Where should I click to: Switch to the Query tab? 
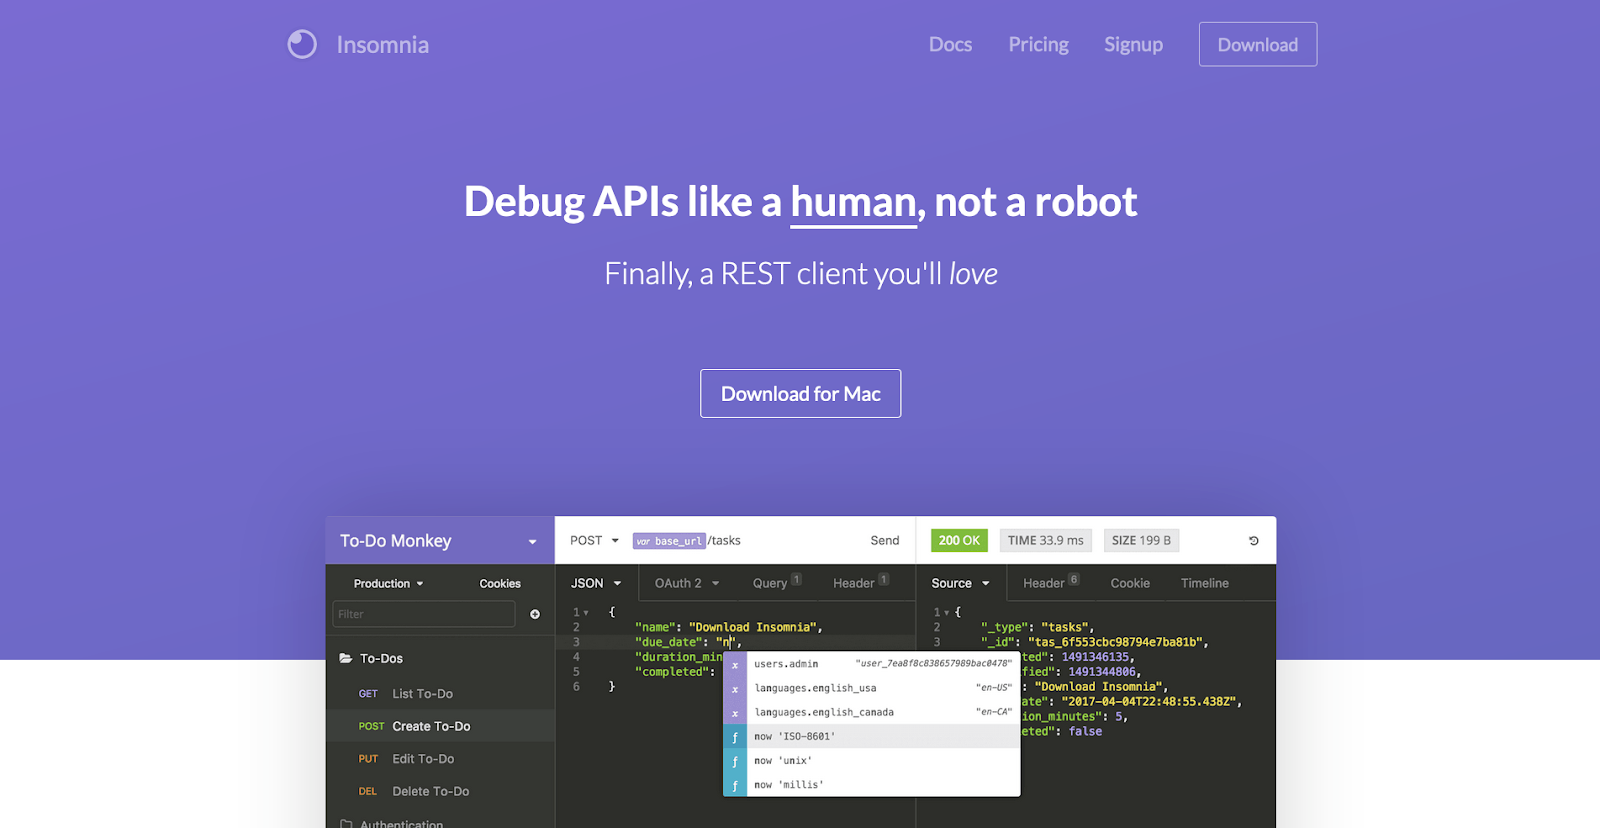tap(777, 583)
